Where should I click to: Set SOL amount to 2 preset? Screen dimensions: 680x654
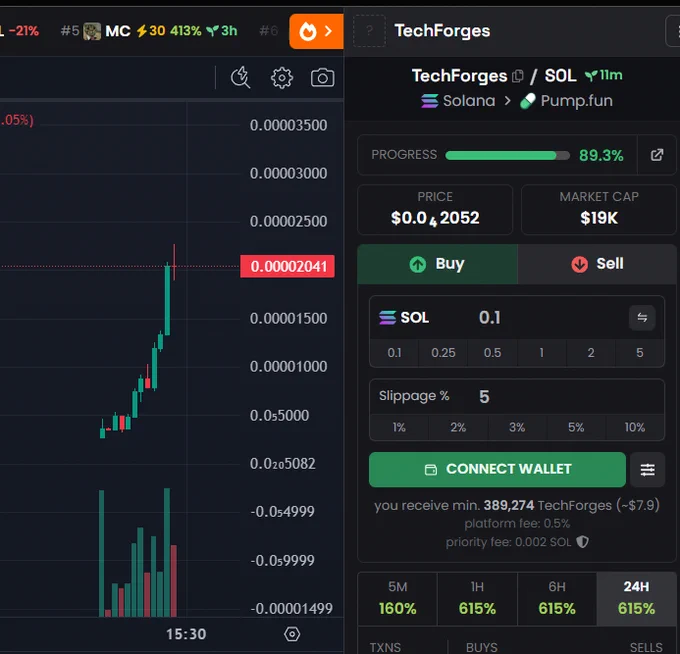pyautogui.click(x=591, y=353)
